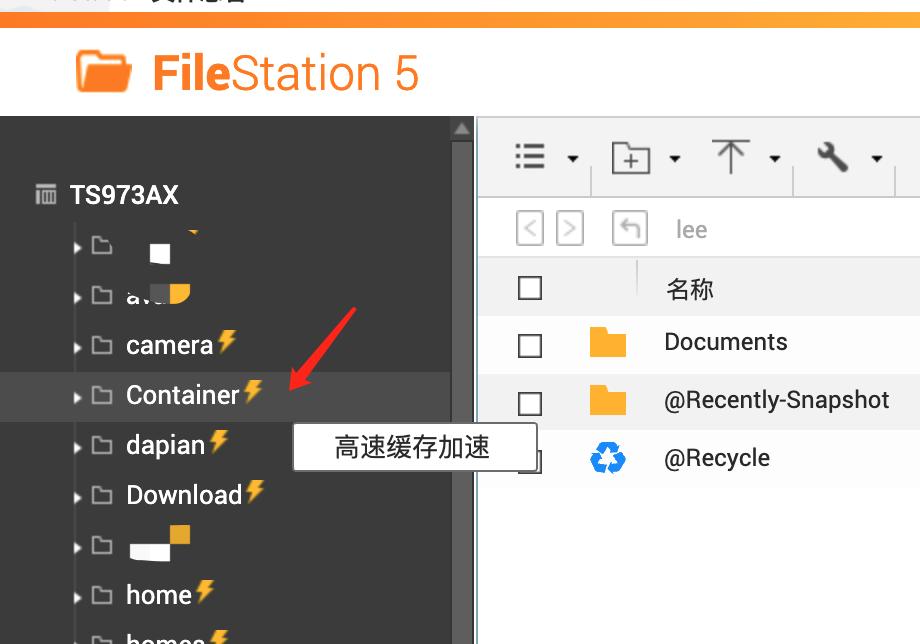Click the TS973AX NAS icon

[x=46, y=194]
